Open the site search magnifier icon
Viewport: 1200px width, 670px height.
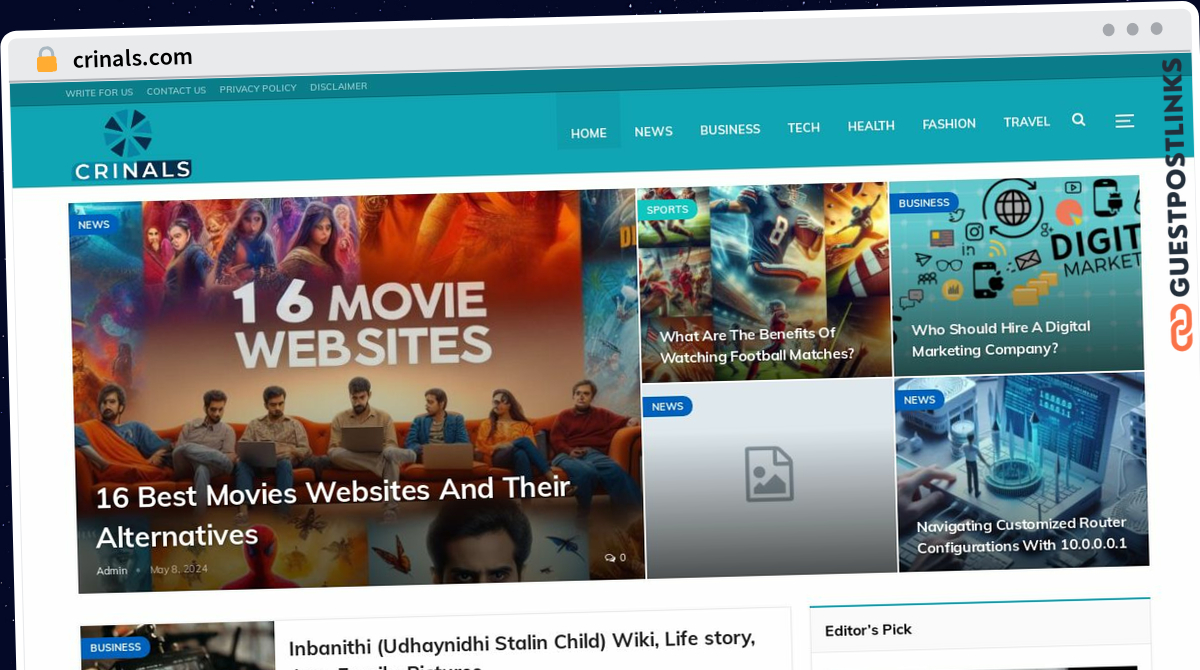pos(1078,120)
